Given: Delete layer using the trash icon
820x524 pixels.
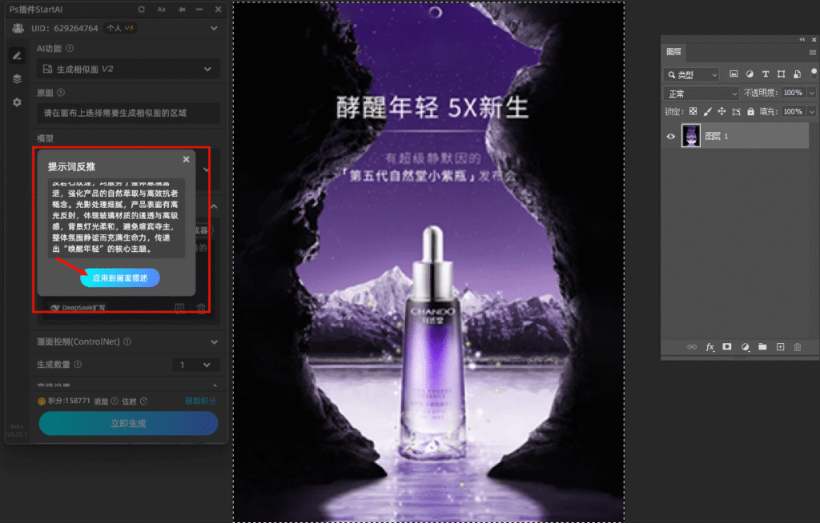Looking at the screenshot, I should click(798, 347).
